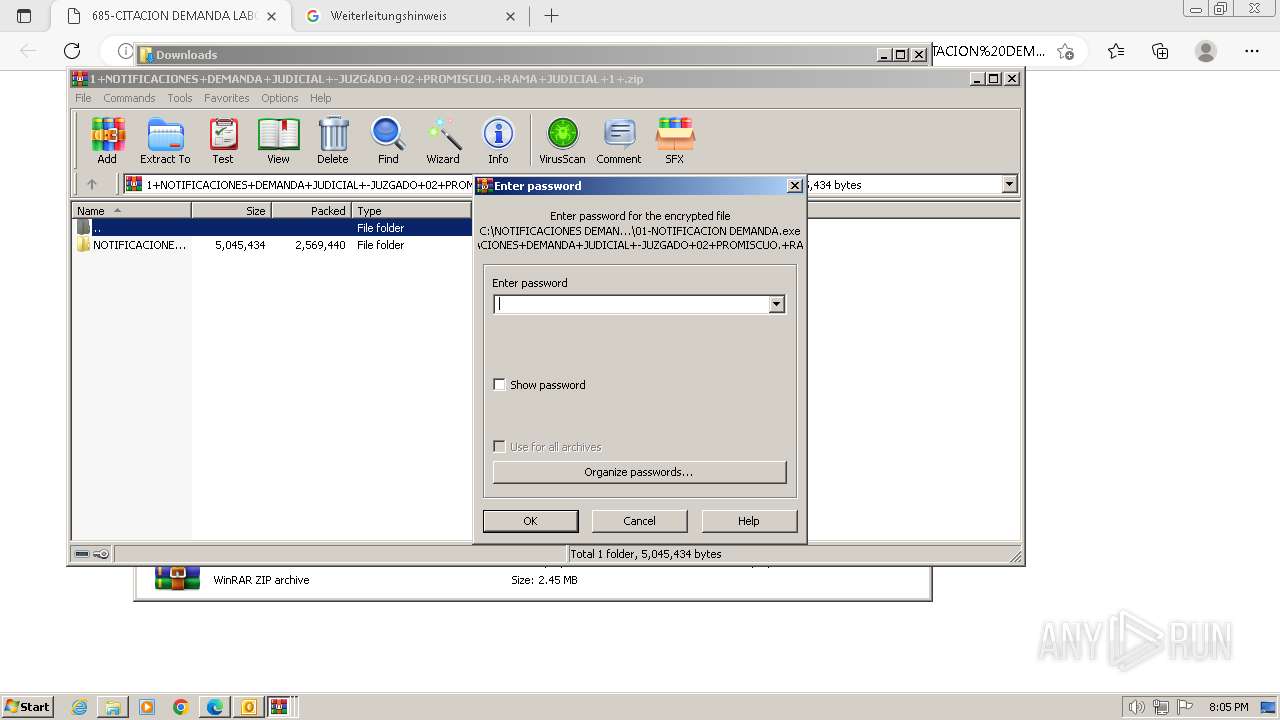Click the volume speaker tray icon
This screenshot has height=720, width=1280.
click(x=1136, y=707)
